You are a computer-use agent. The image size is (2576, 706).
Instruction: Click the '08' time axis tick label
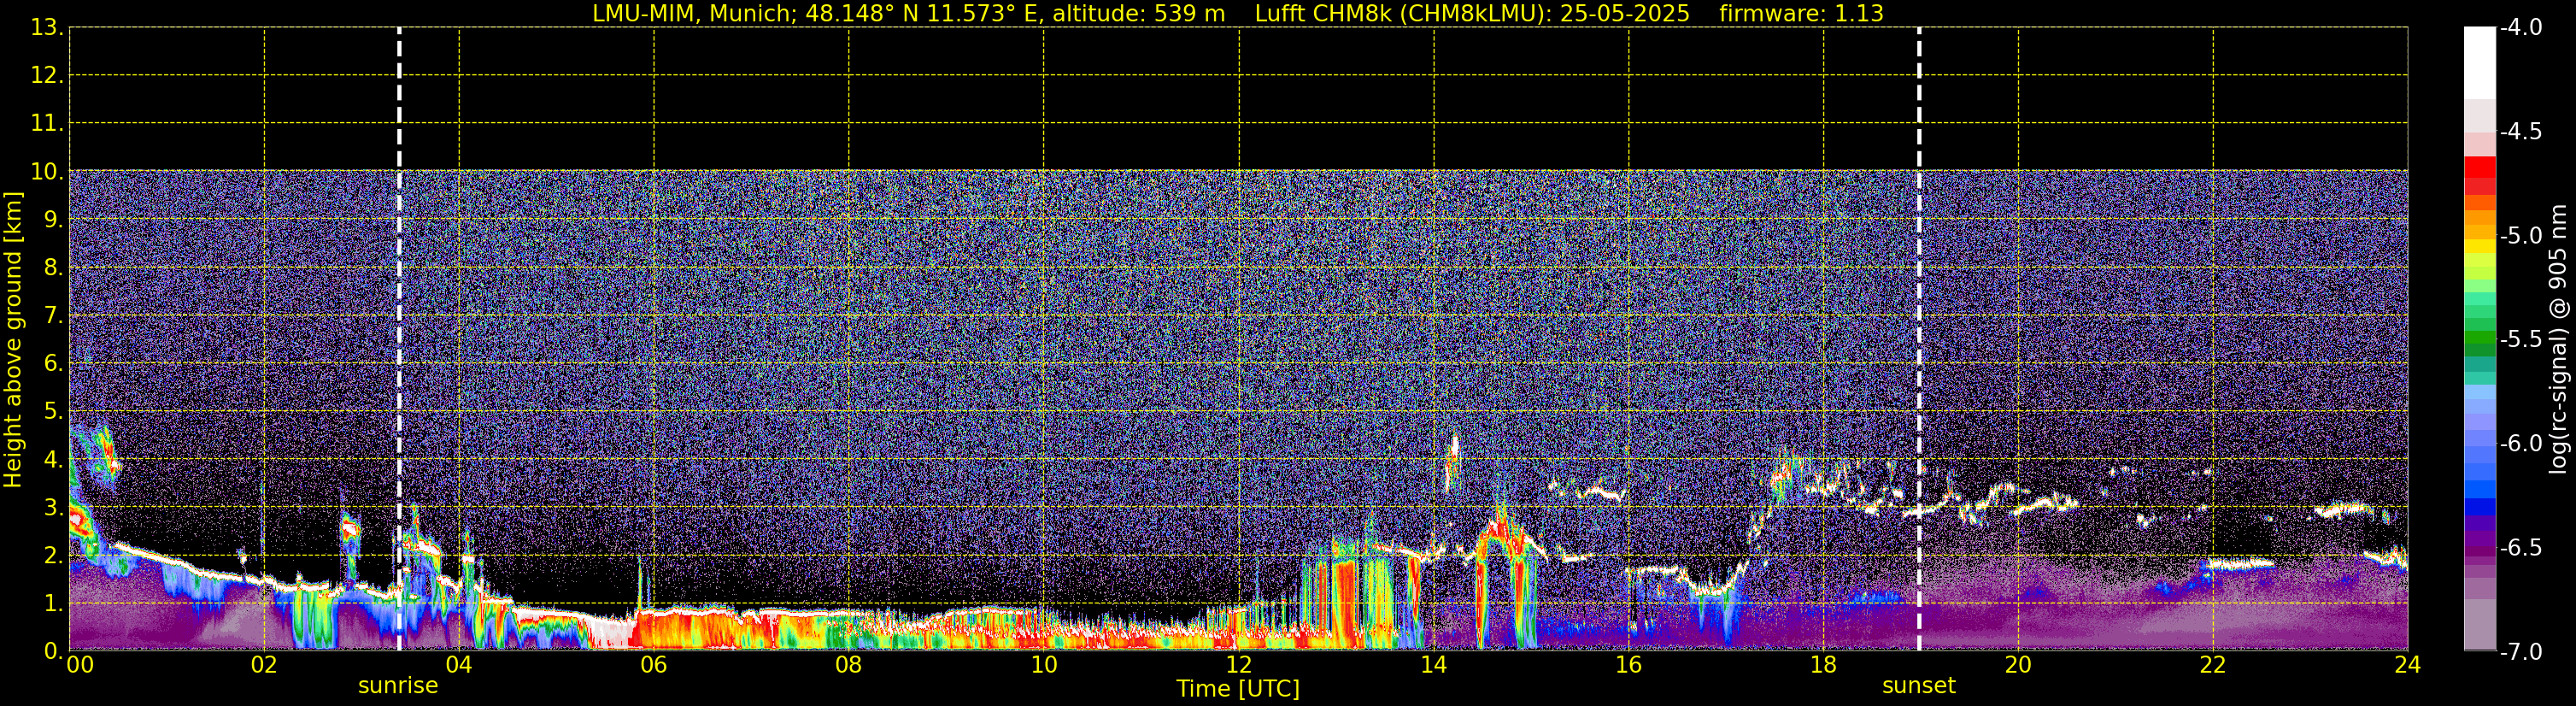point(848,665)
